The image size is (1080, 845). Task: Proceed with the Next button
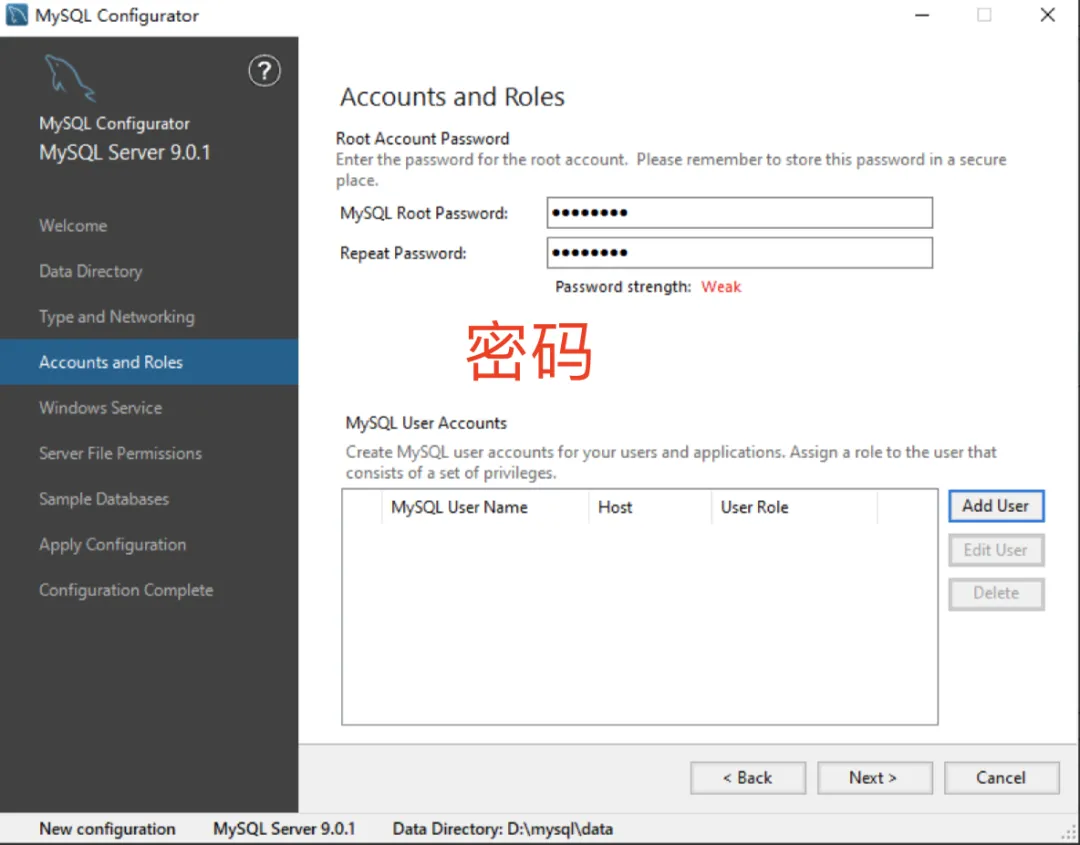tap(875, 778)
